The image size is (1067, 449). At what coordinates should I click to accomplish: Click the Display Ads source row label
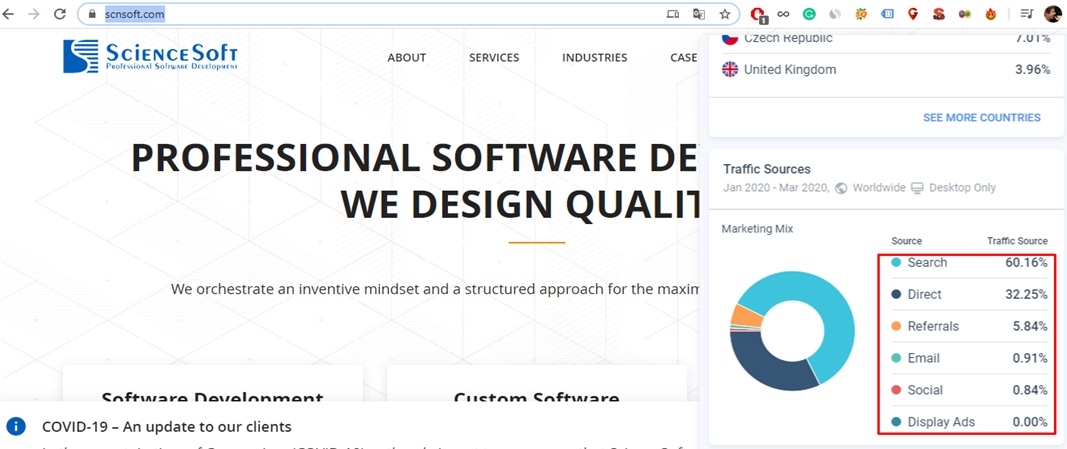coord(941,422)
